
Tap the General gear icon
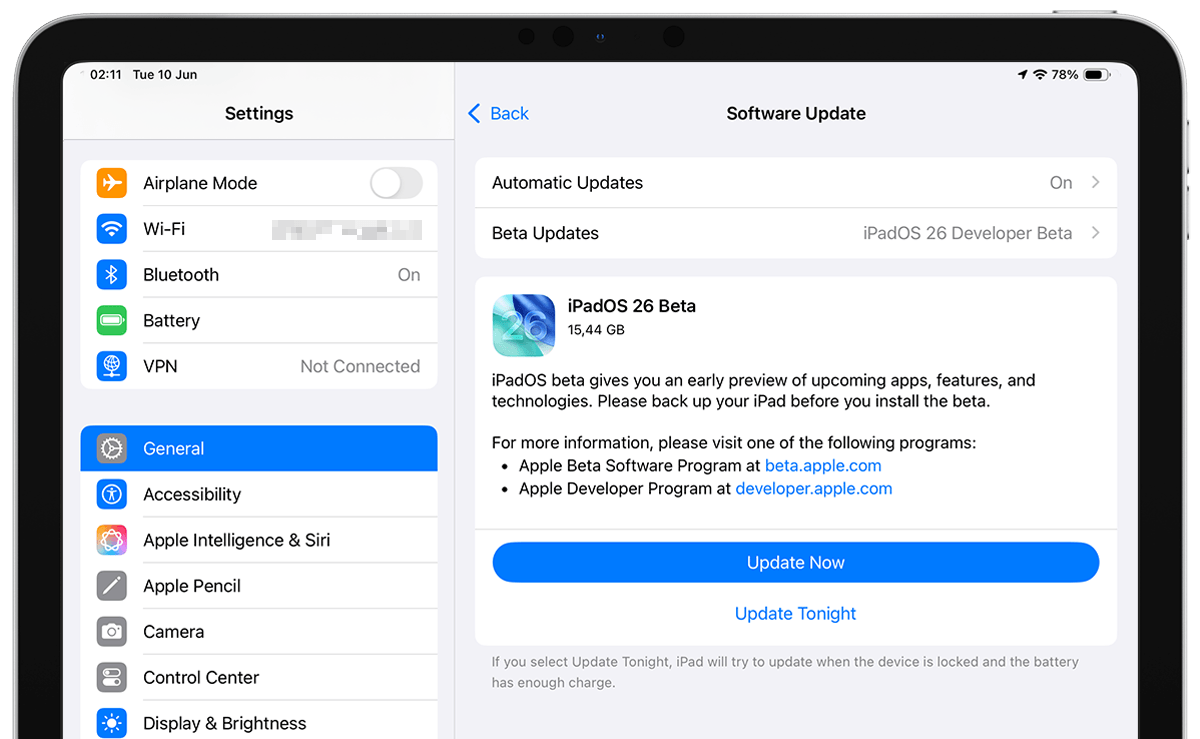[x=112, y=448]
